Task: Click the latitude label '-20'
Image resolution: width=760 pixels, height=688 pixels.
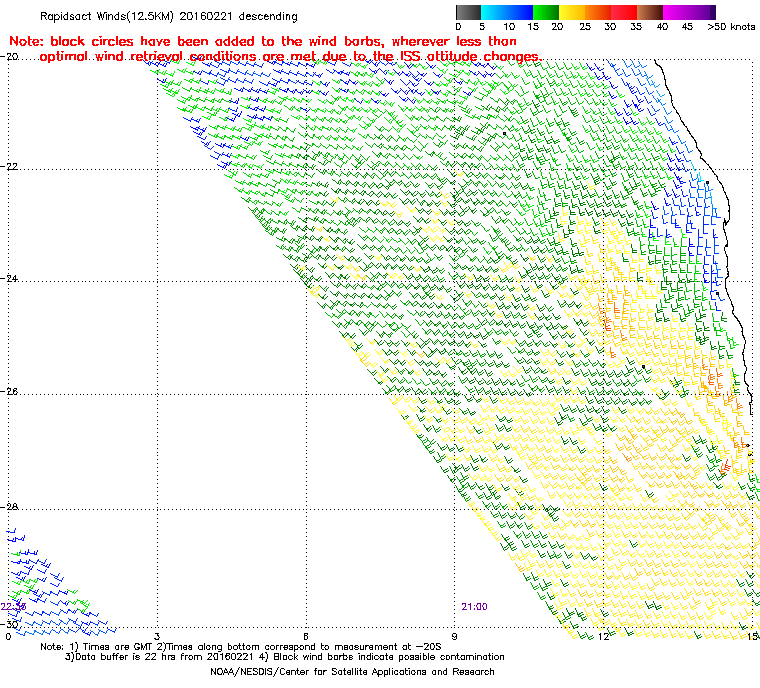Action: pos(9,56)
